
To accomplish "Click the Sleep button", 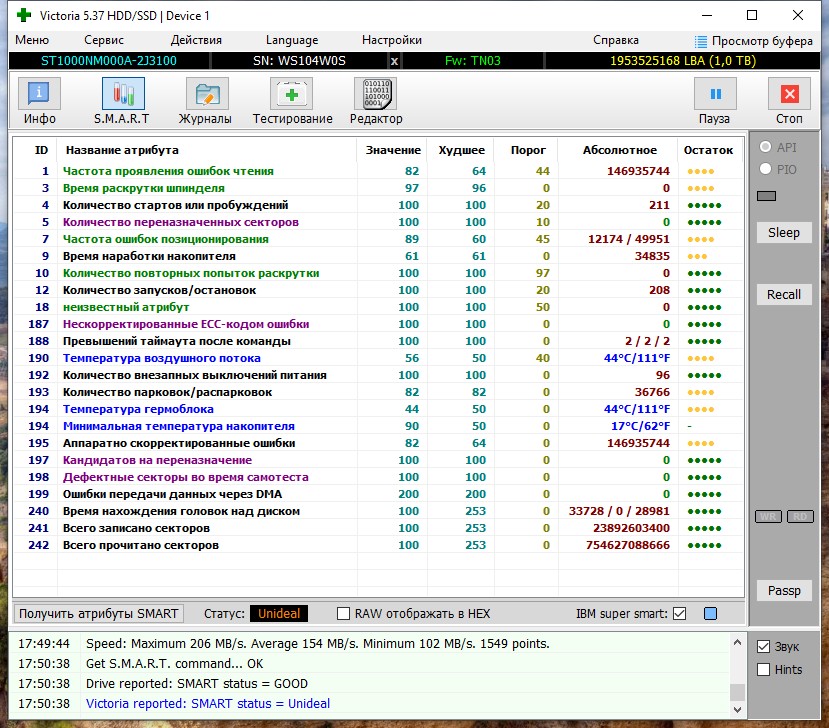I will pyautogui.click(x=784, y=233).
